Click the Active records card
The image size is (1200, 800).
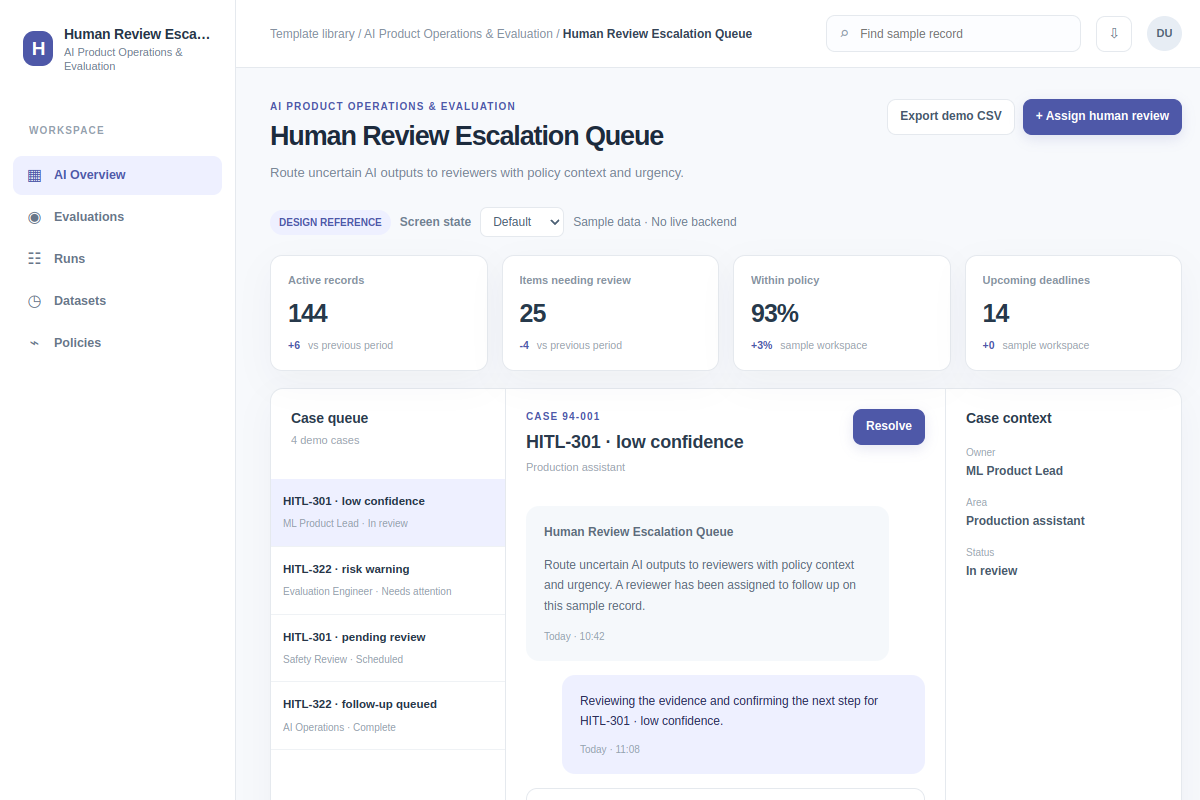pyautogui.click(x=379, y=313)
